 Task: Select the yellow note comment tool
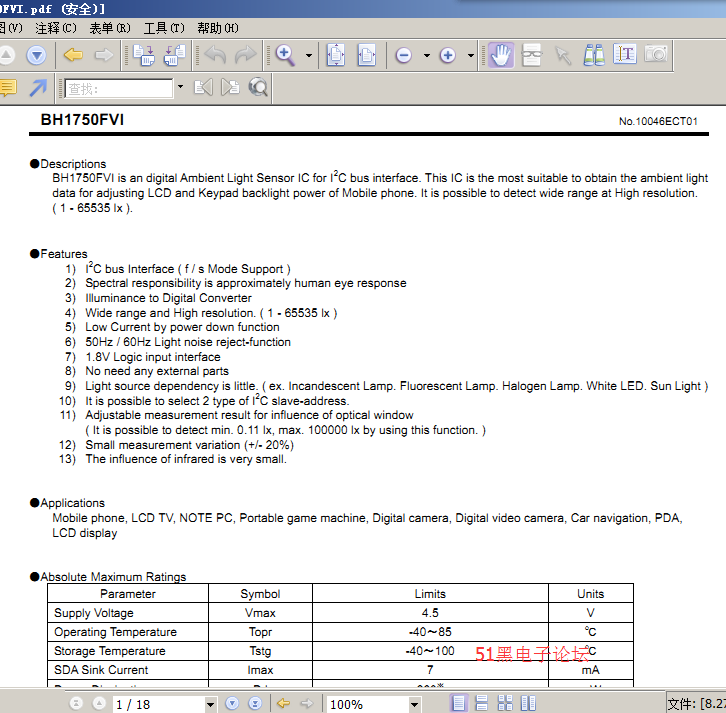8,87
